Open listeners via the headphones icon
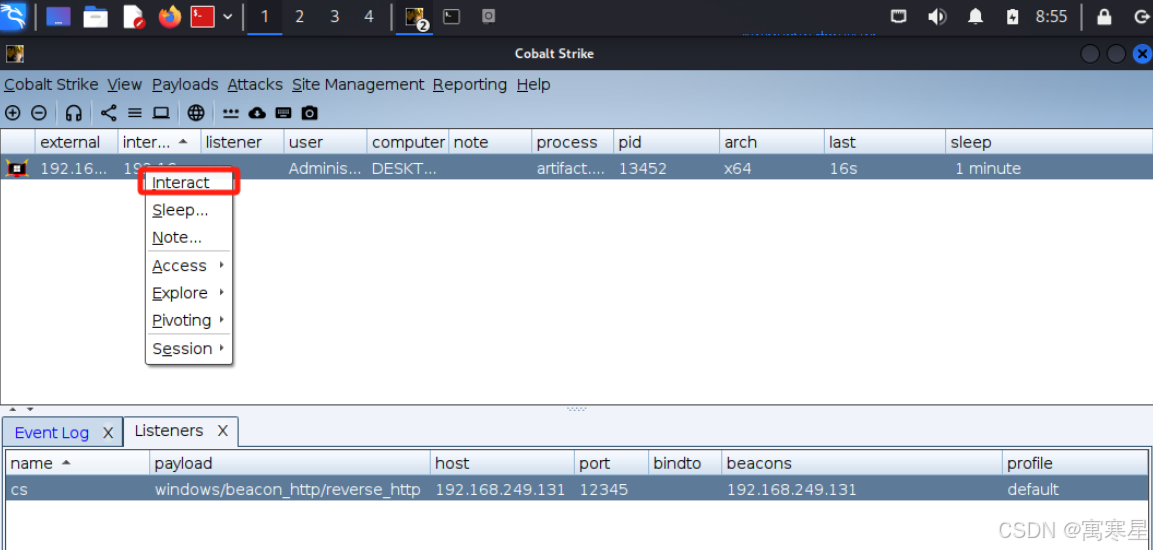 pos(74,113)
